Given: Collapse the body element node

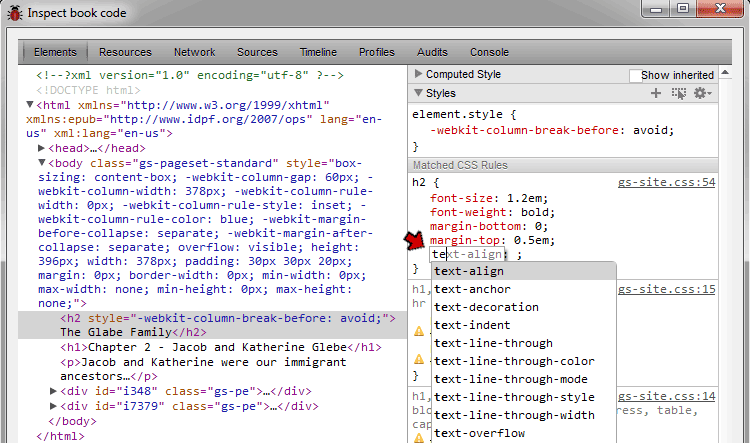Looking at the screenshot, I should pyautogui.click(x=42, y=163).
